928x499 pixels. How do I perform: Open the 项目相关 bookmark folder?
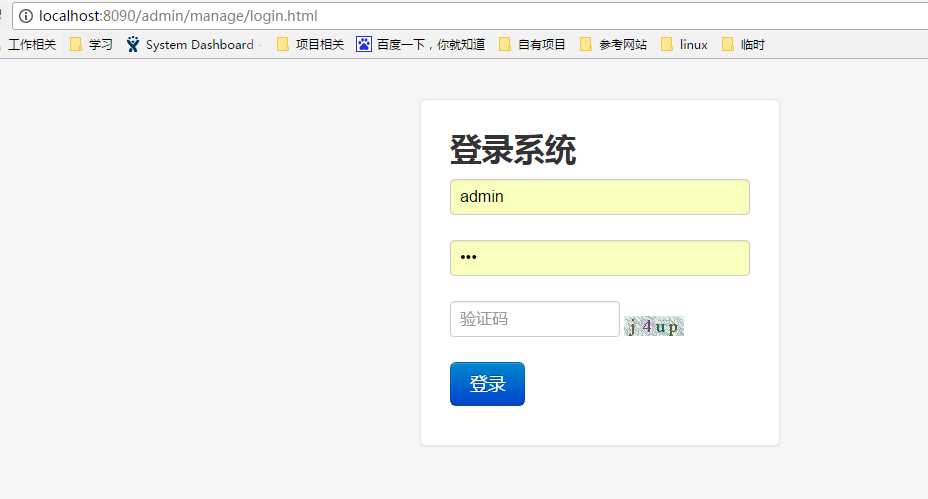coord(311,45)
